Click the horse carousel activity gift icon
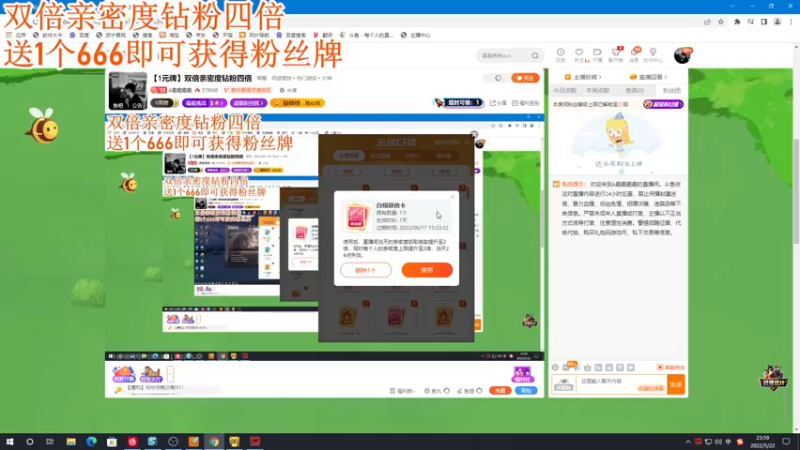The width and height of the screenshot is (800, 450). pyautogui.click(x=151, y=374)
